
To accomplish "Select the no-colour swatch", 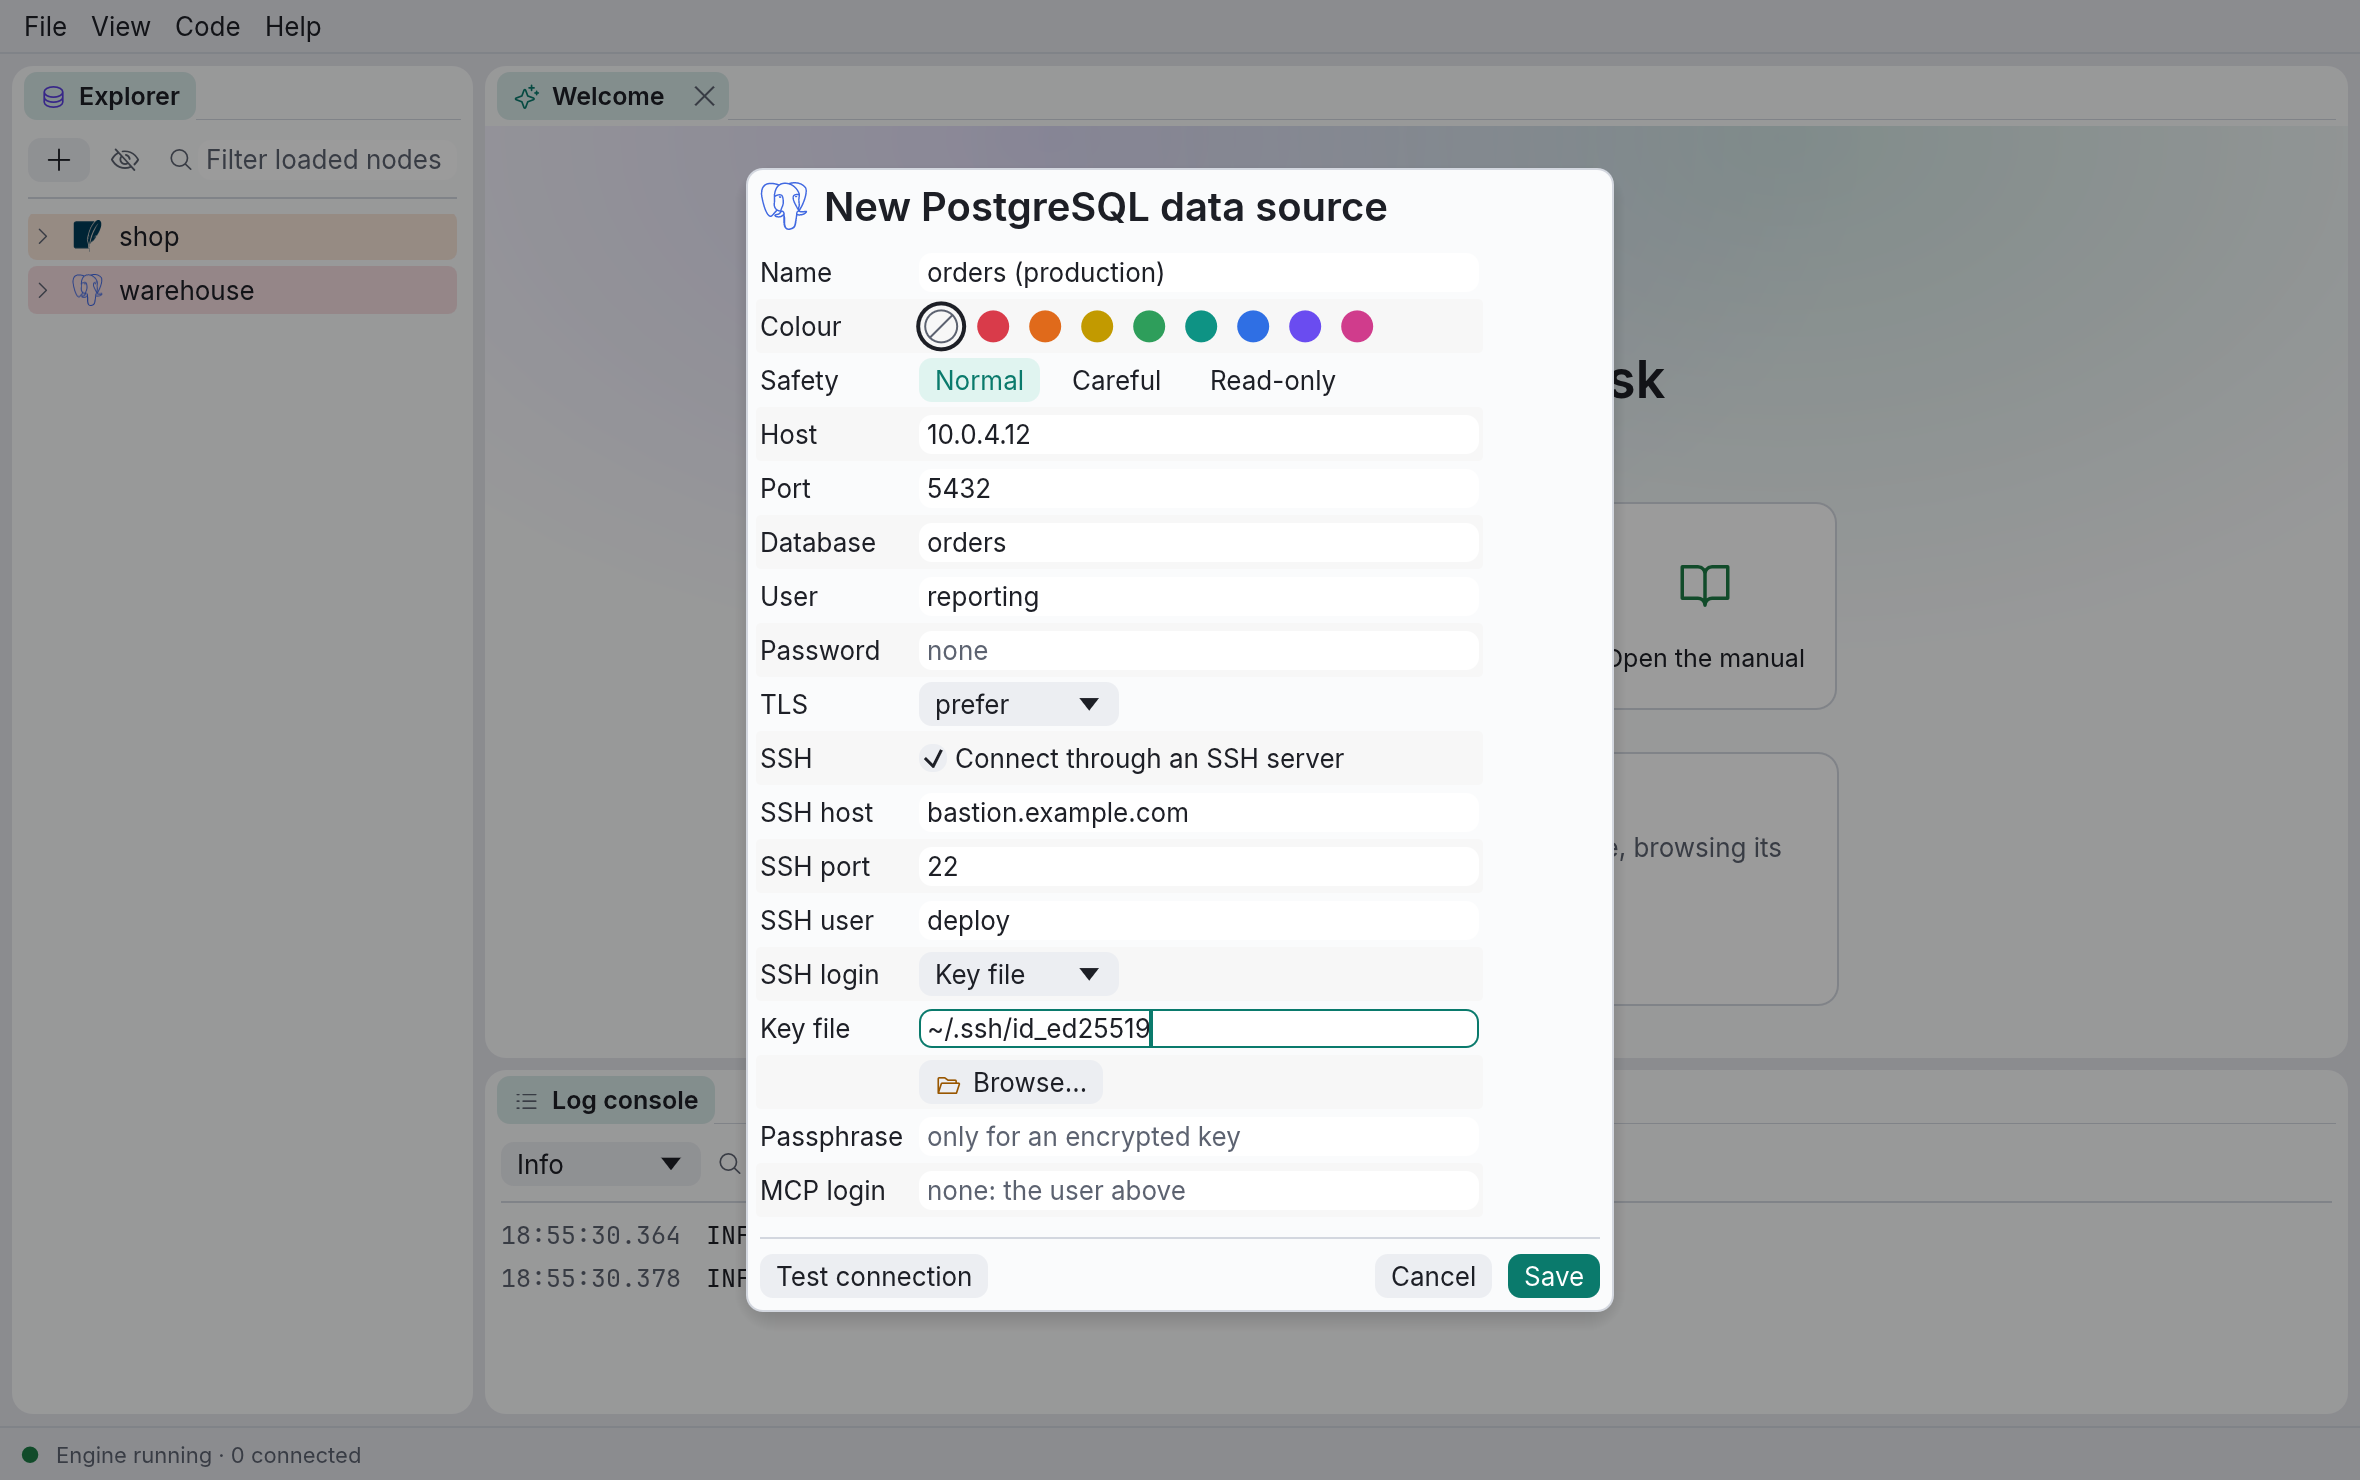I will [940, 326].
